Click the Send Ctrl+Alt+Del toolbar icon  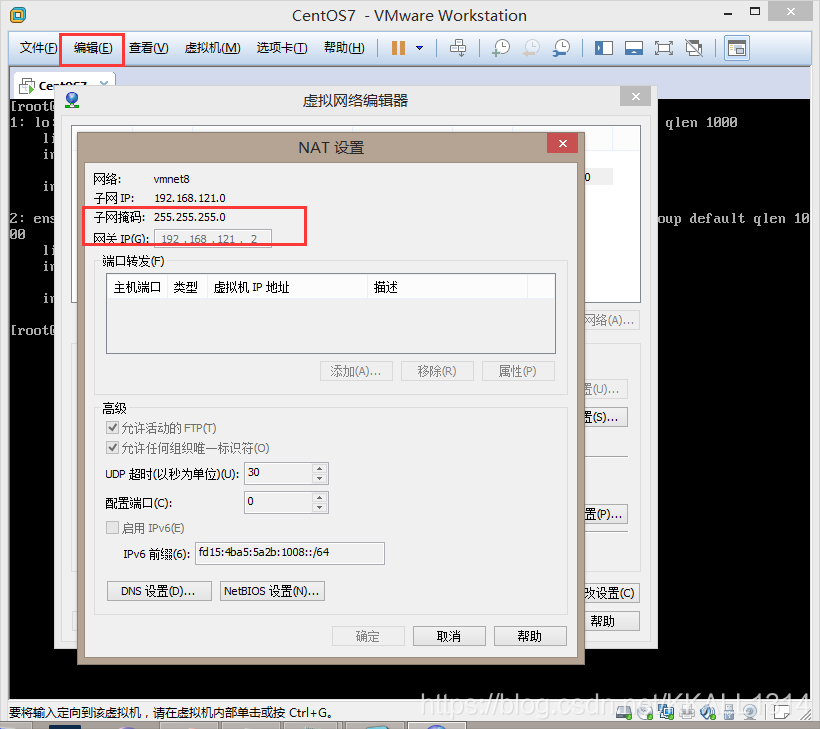458,48
